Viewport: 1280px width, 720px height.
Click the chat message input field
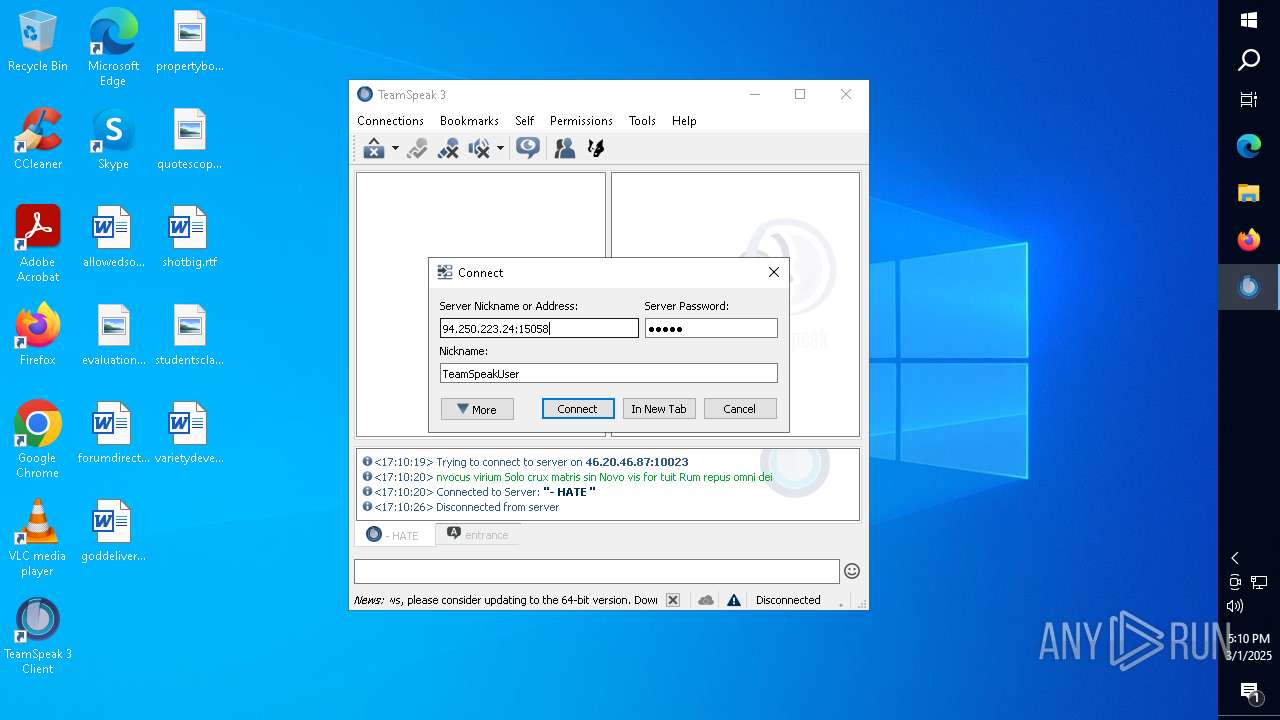(596, 571)
